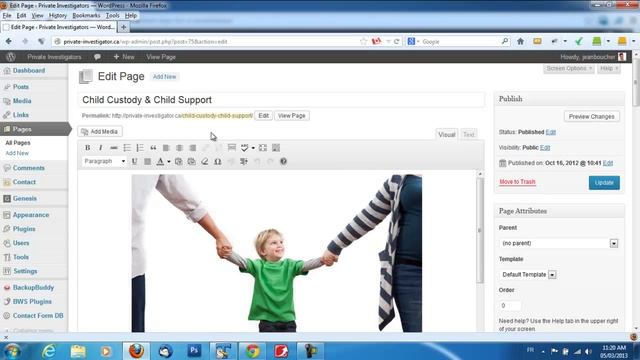Toggle the kitchen sink toolbar
Screen dimensions: 640x360
click(x=276, y=148)
